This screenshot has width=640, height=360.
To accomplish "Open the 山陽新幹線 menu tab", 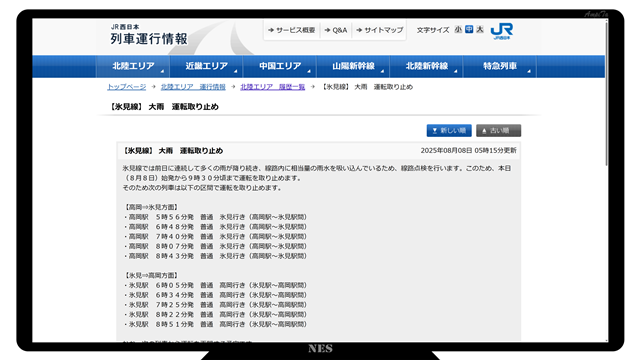I will click(x=353, y=66).
